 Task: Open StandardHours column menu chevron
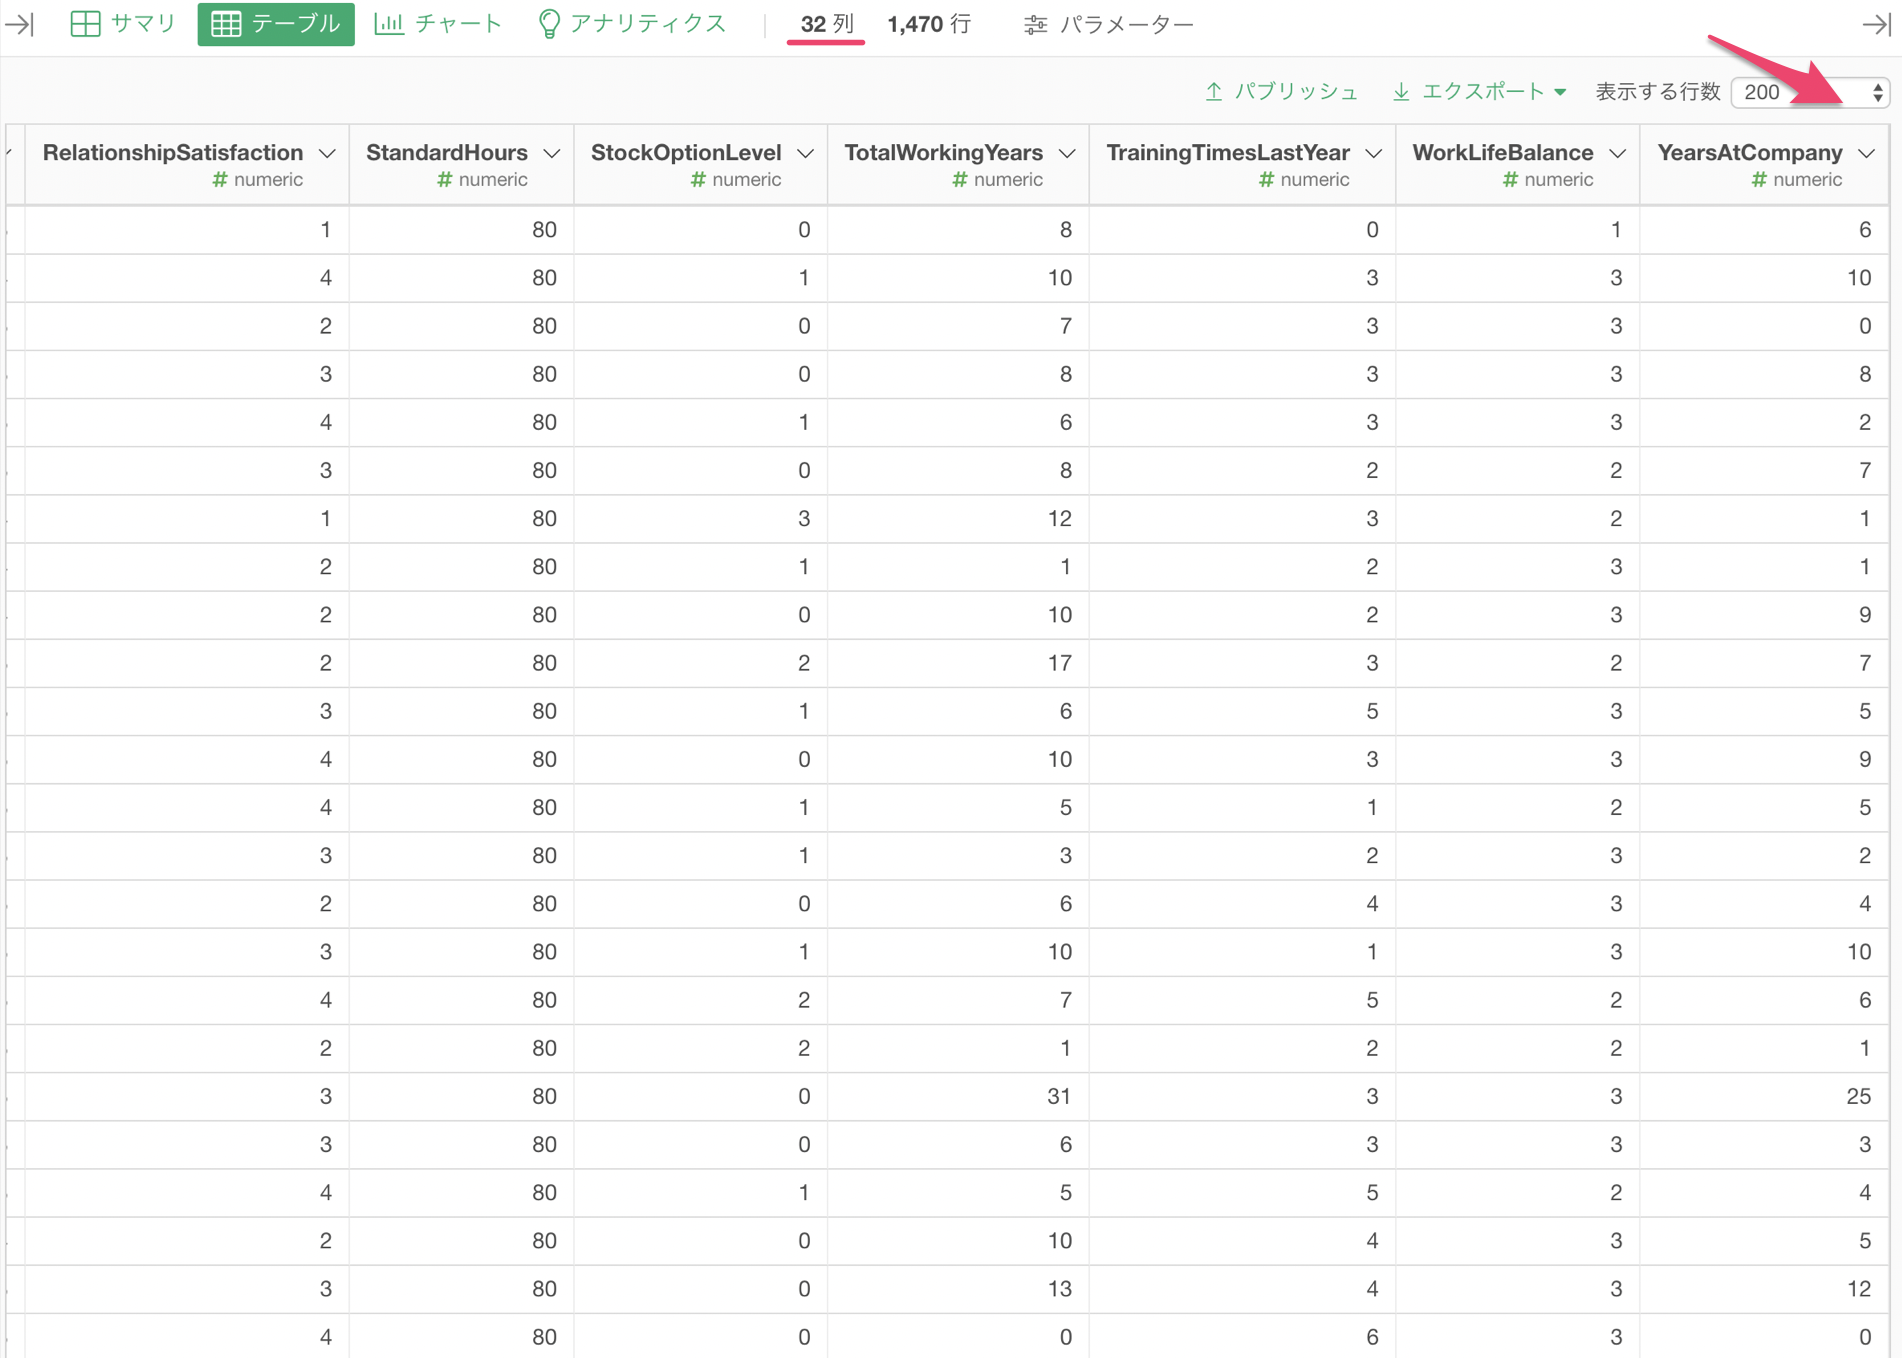pyautogui.click(x=552, y=153)
